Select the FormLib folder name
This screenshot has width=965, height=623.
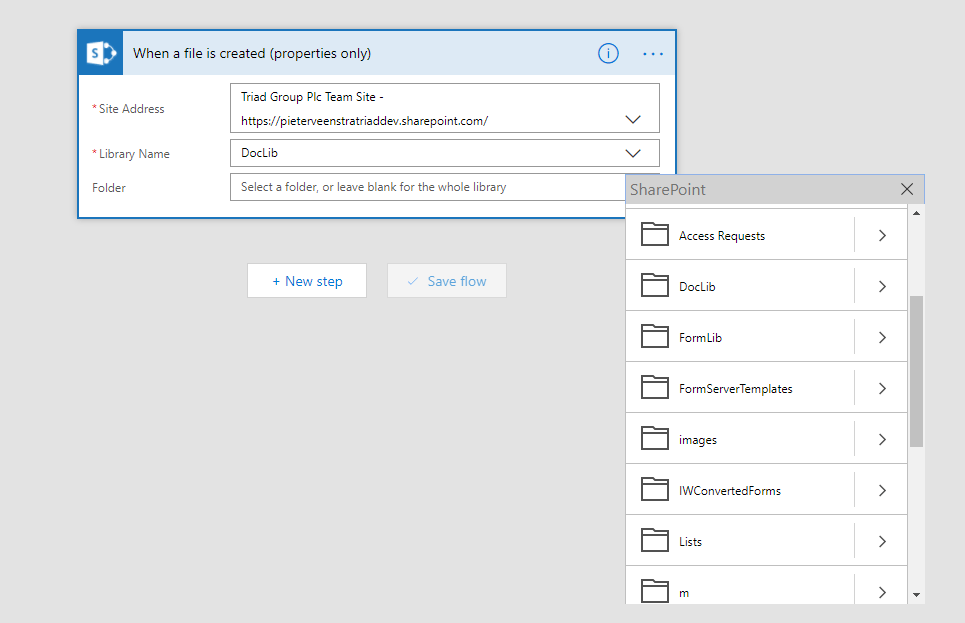click(x=700, y=338)
